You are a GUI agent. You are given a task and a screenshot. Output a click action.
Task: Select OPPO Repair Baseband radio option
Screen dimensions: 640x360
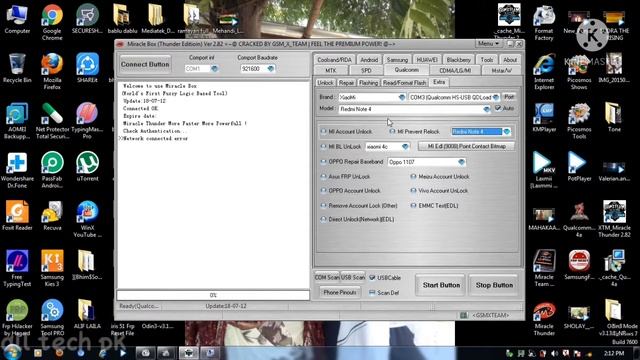pyautogui.click(x=324, y=162)
